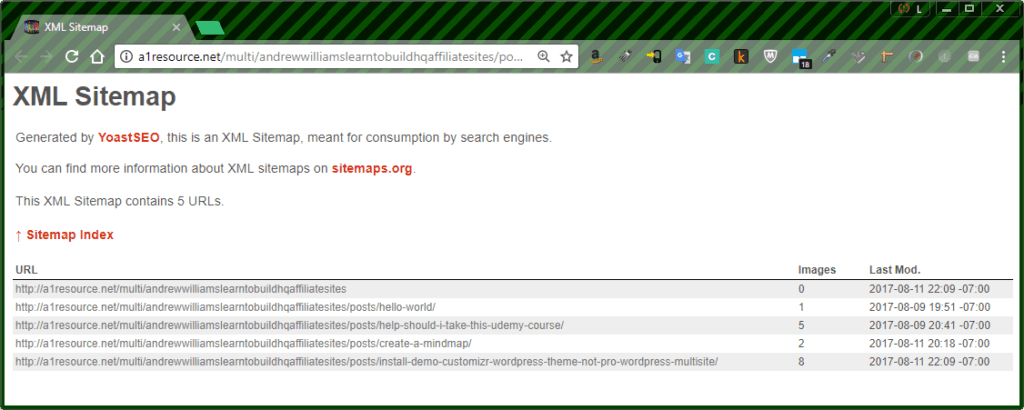The height and width of the screenshot is (410, 1024).
Task: Open a new tab
Action: [x=210, y=27]
